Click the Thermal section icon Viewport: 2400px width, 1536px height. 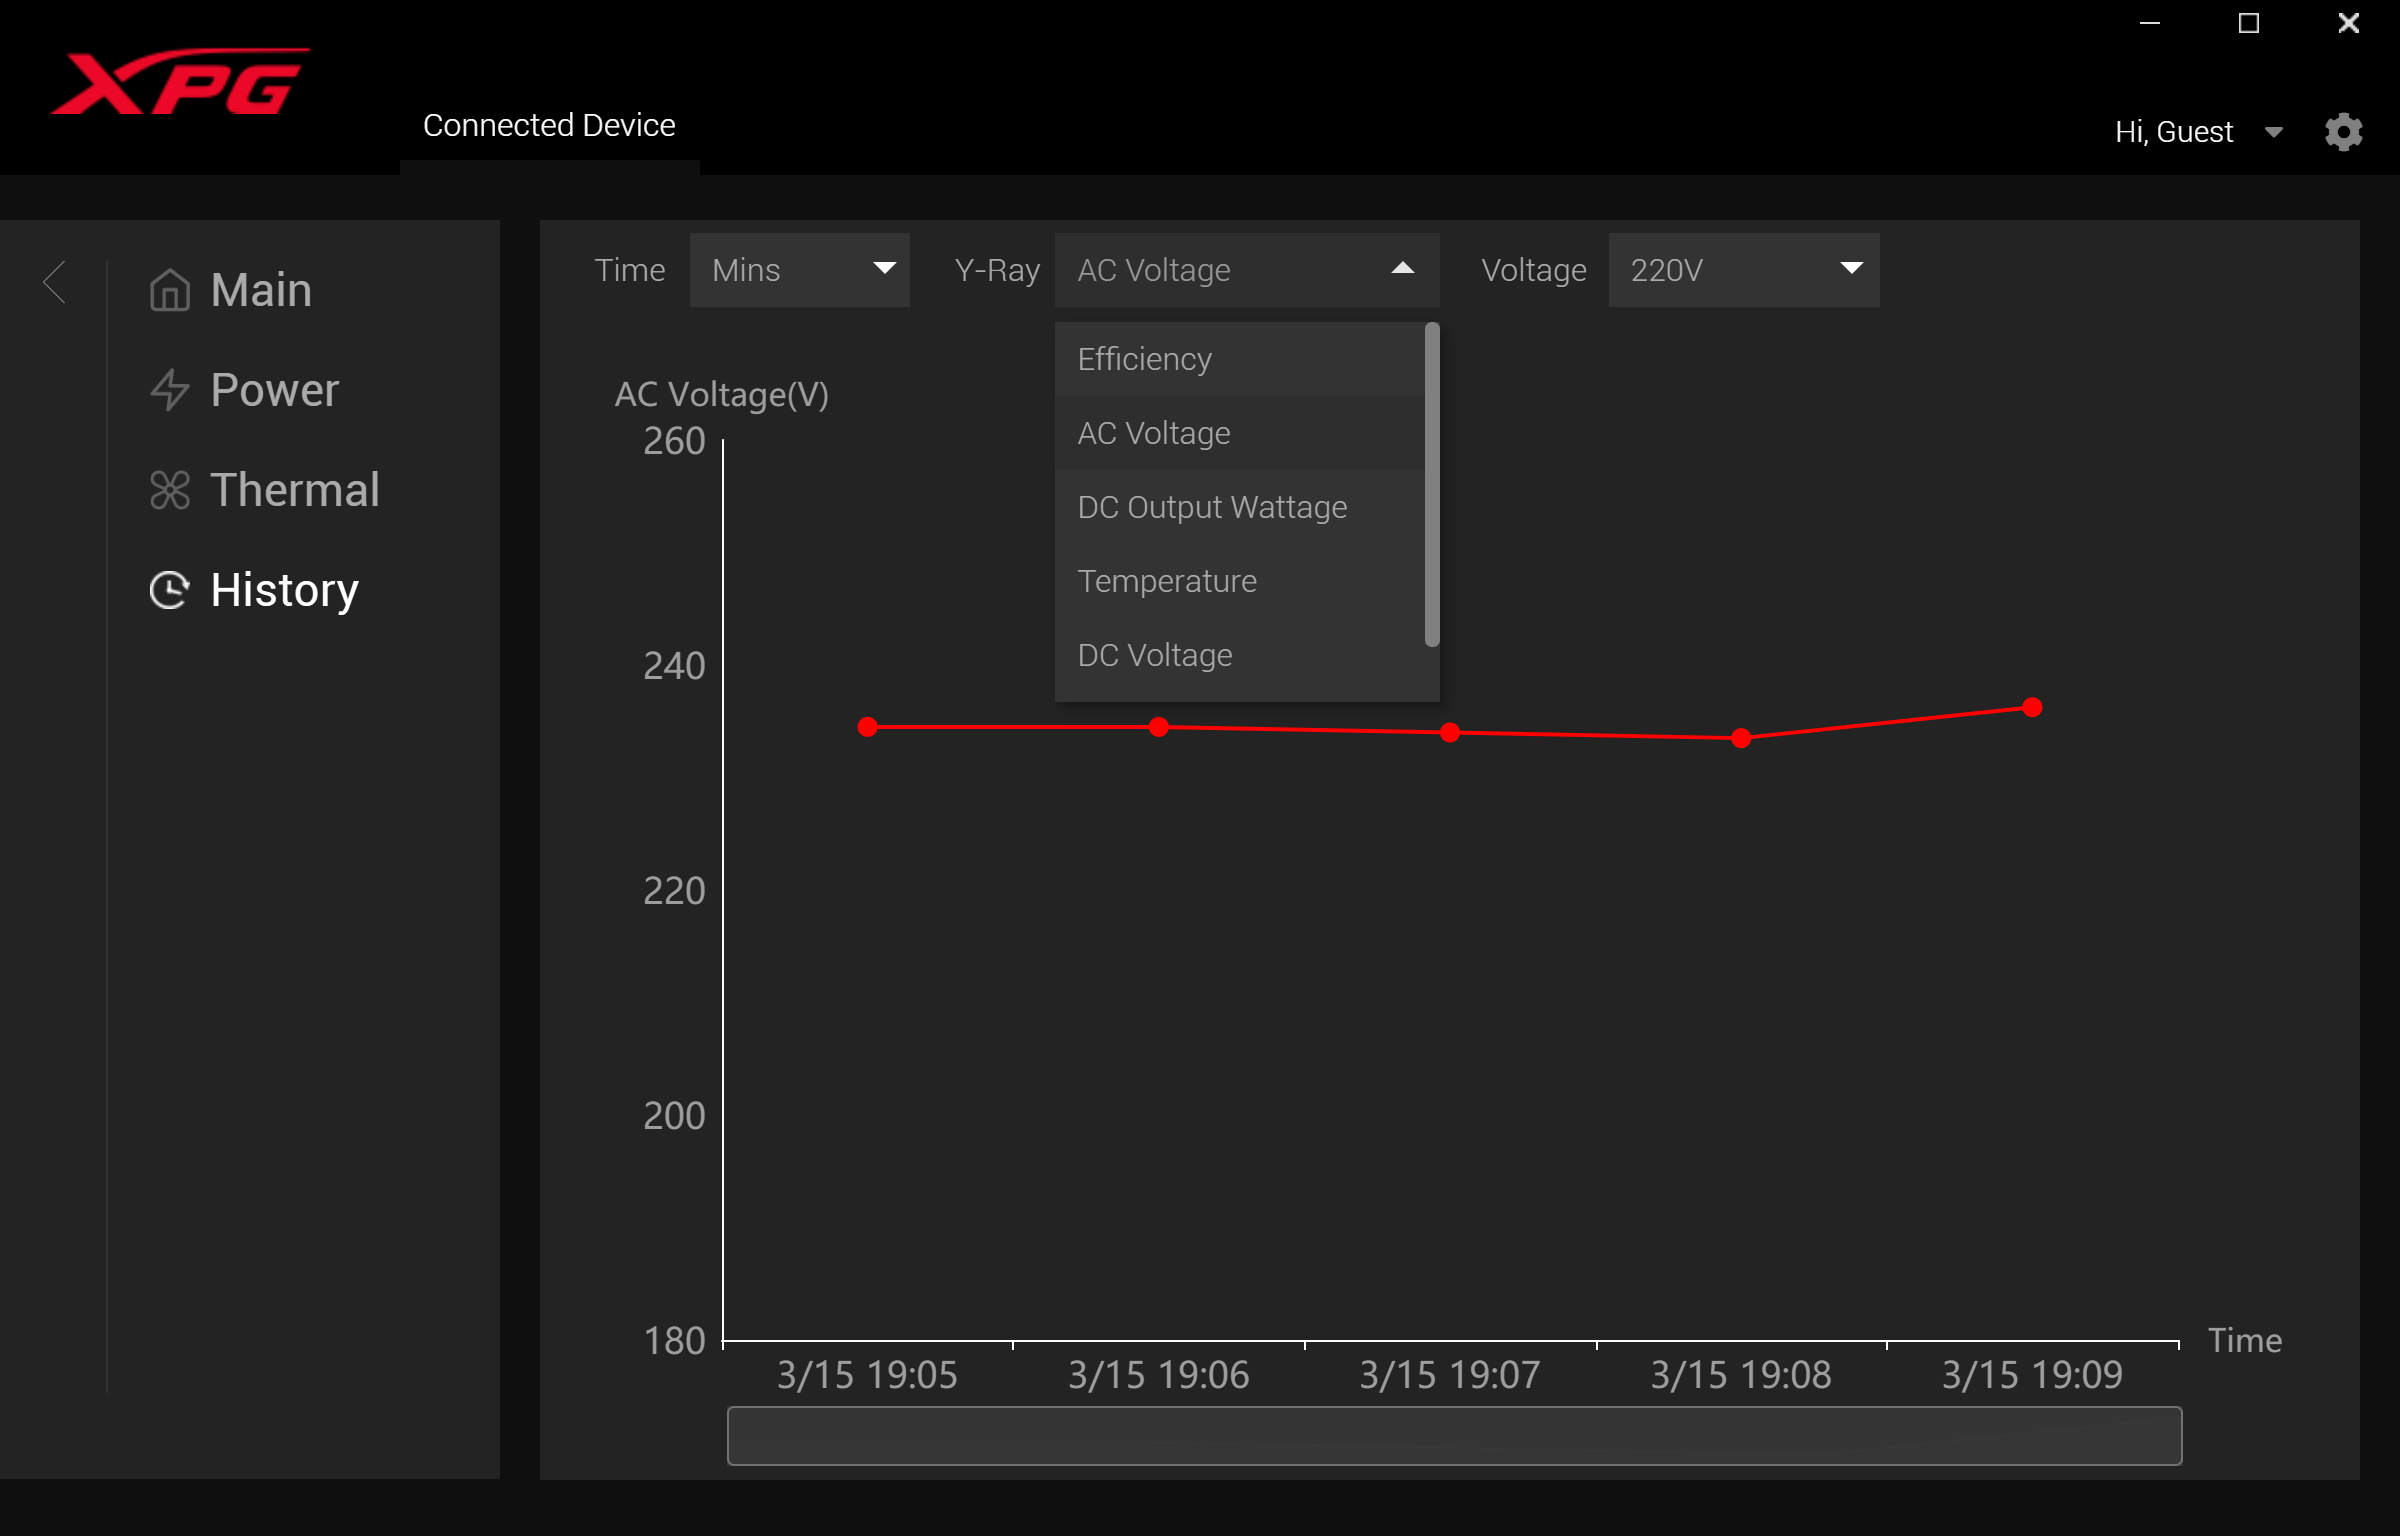pyautogui.click(x=170, y=488)
